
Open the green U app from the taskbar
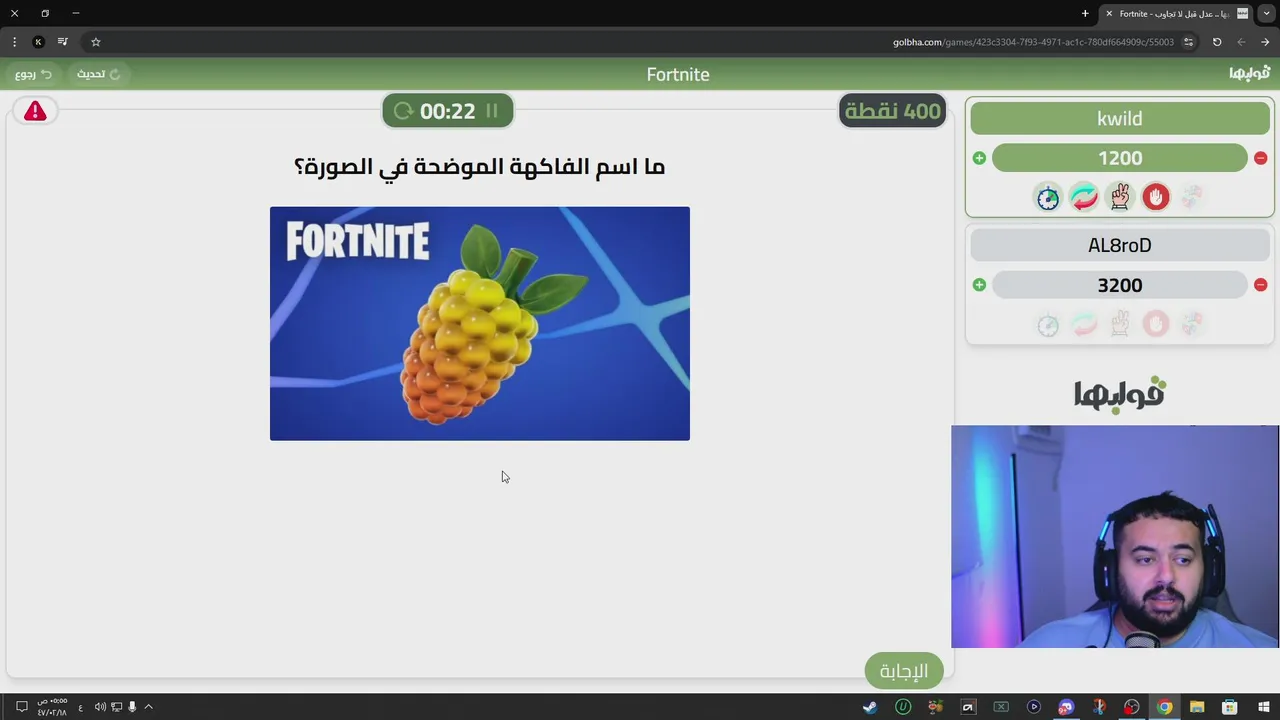903,707
